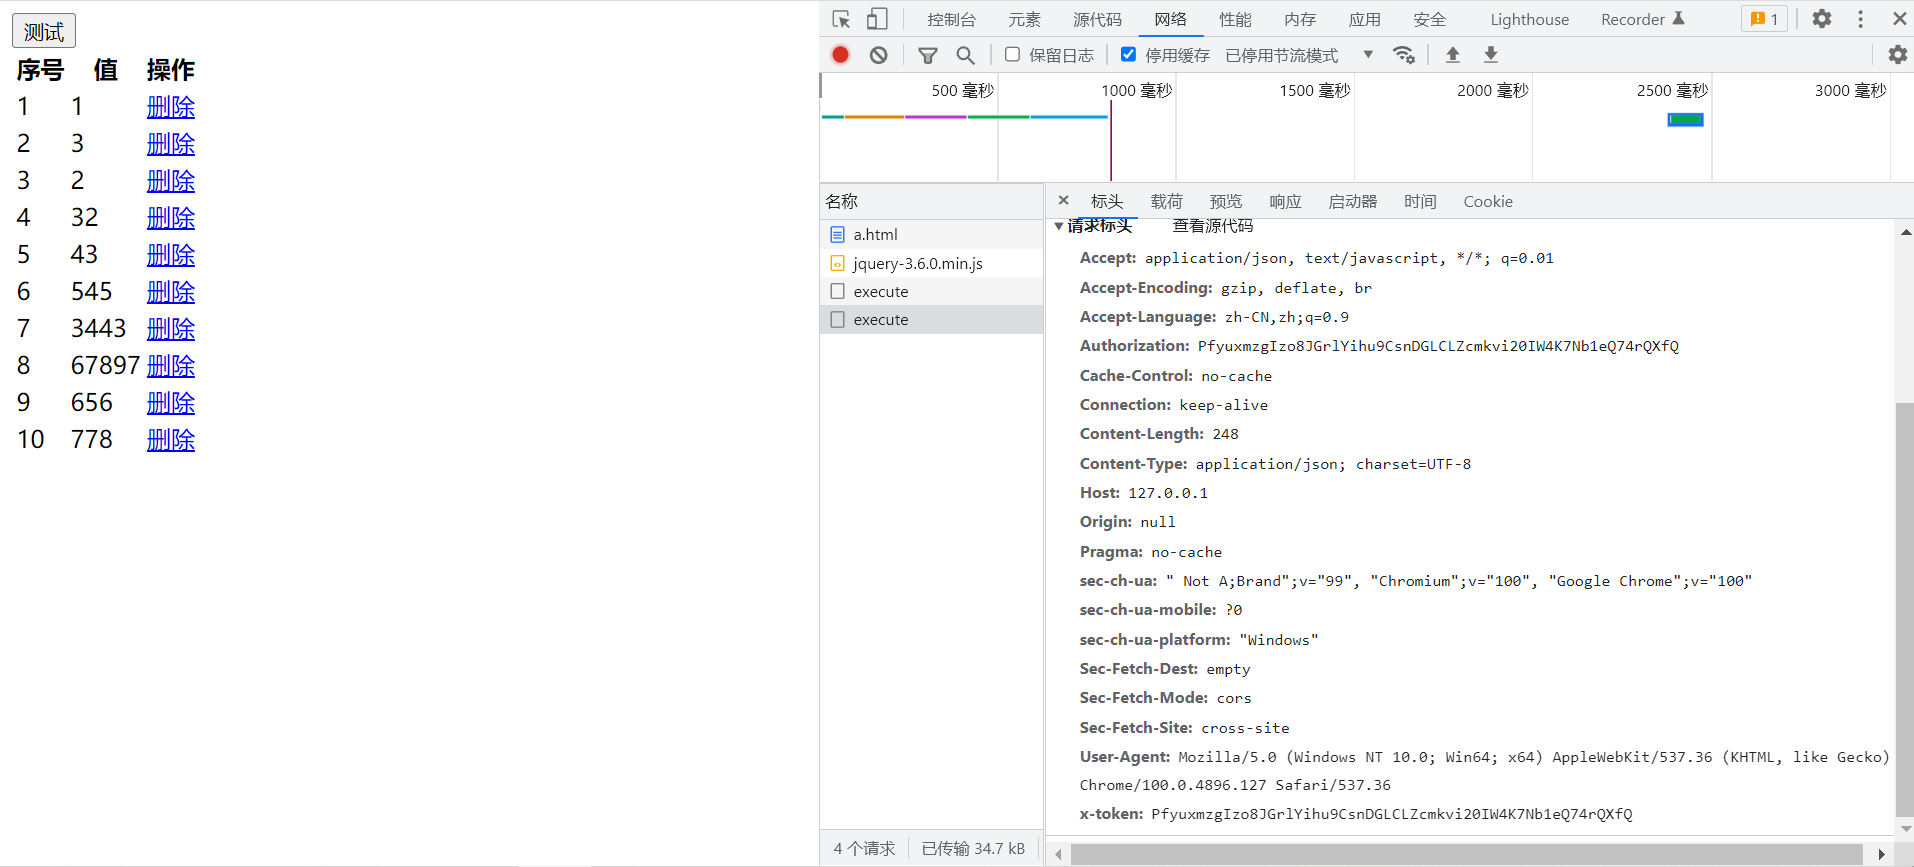1914x867 pixels.
Task: Click the horizontal scrollbar under headers
Action: coord(1466,854)
